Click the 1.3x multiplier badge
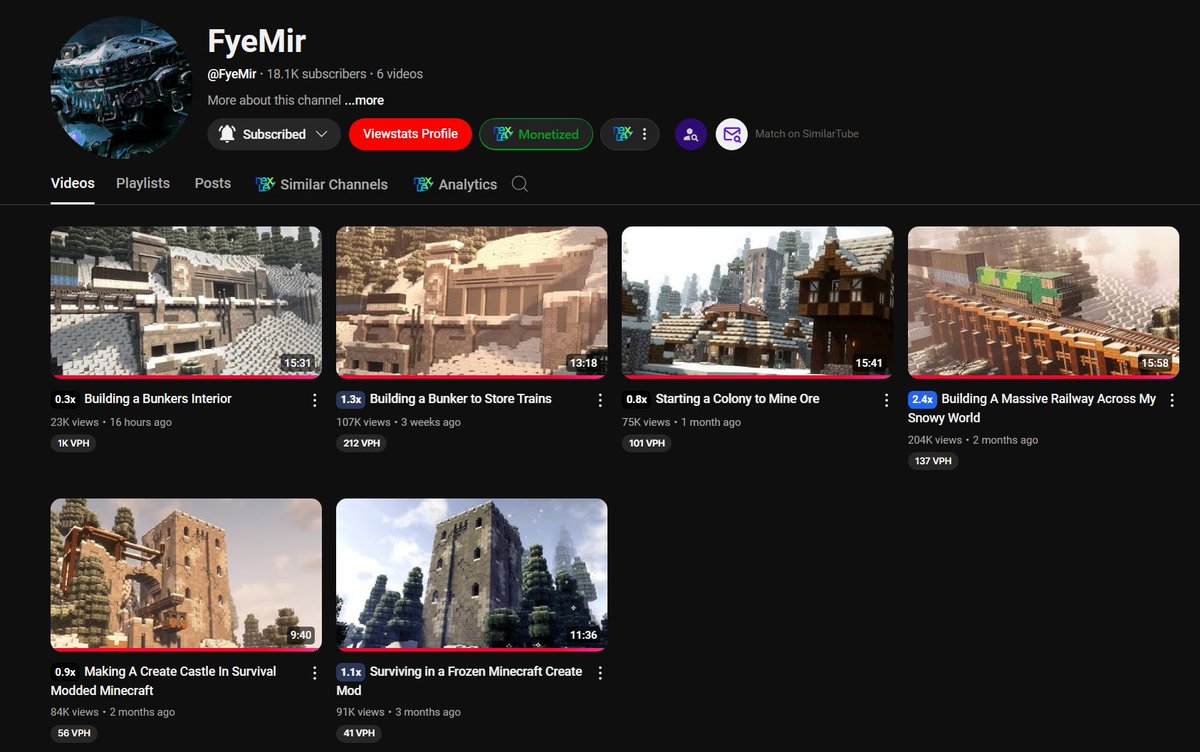 [351, 399]
